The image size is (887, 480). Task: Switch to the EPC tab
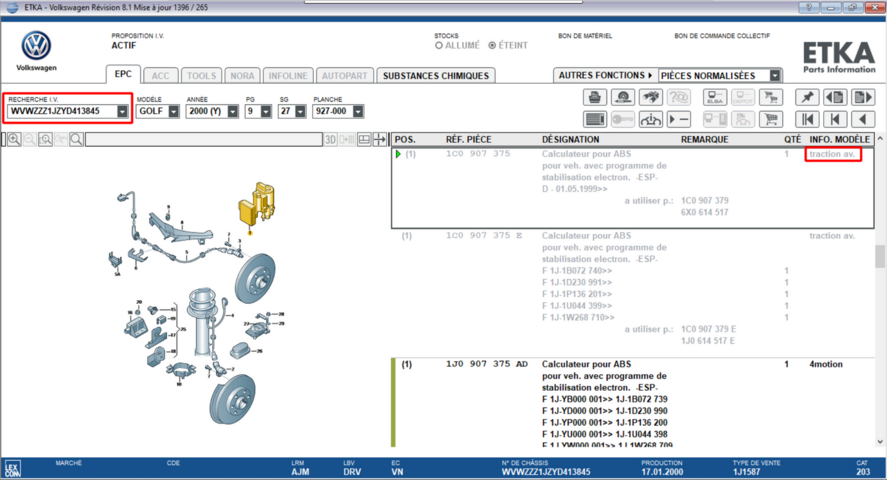tap(123, 74)
